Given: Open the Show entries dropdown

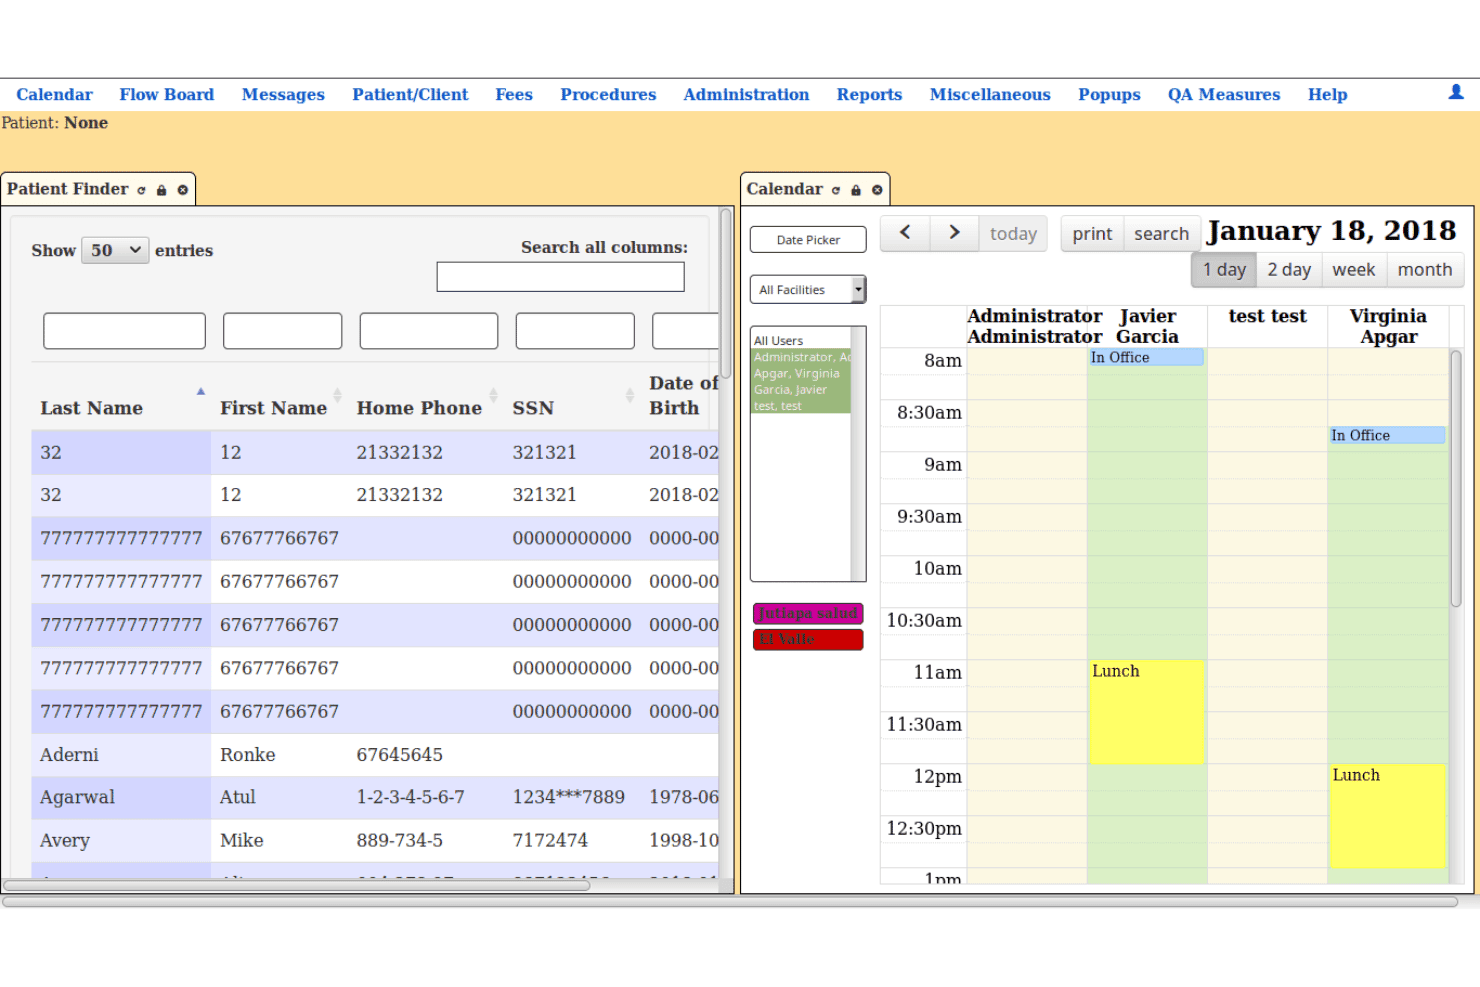Looking at the screenshot, I should 115,250.
